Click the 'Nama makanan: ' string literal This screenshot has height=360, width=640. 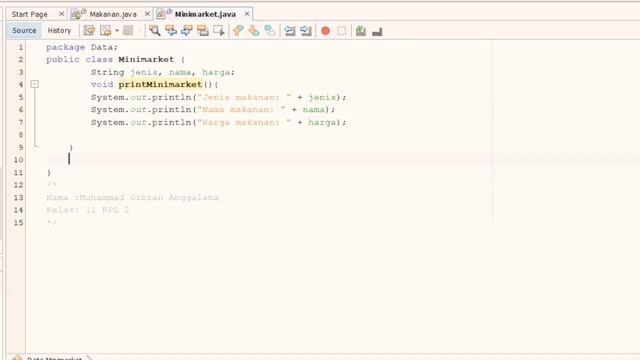[241, 110]
